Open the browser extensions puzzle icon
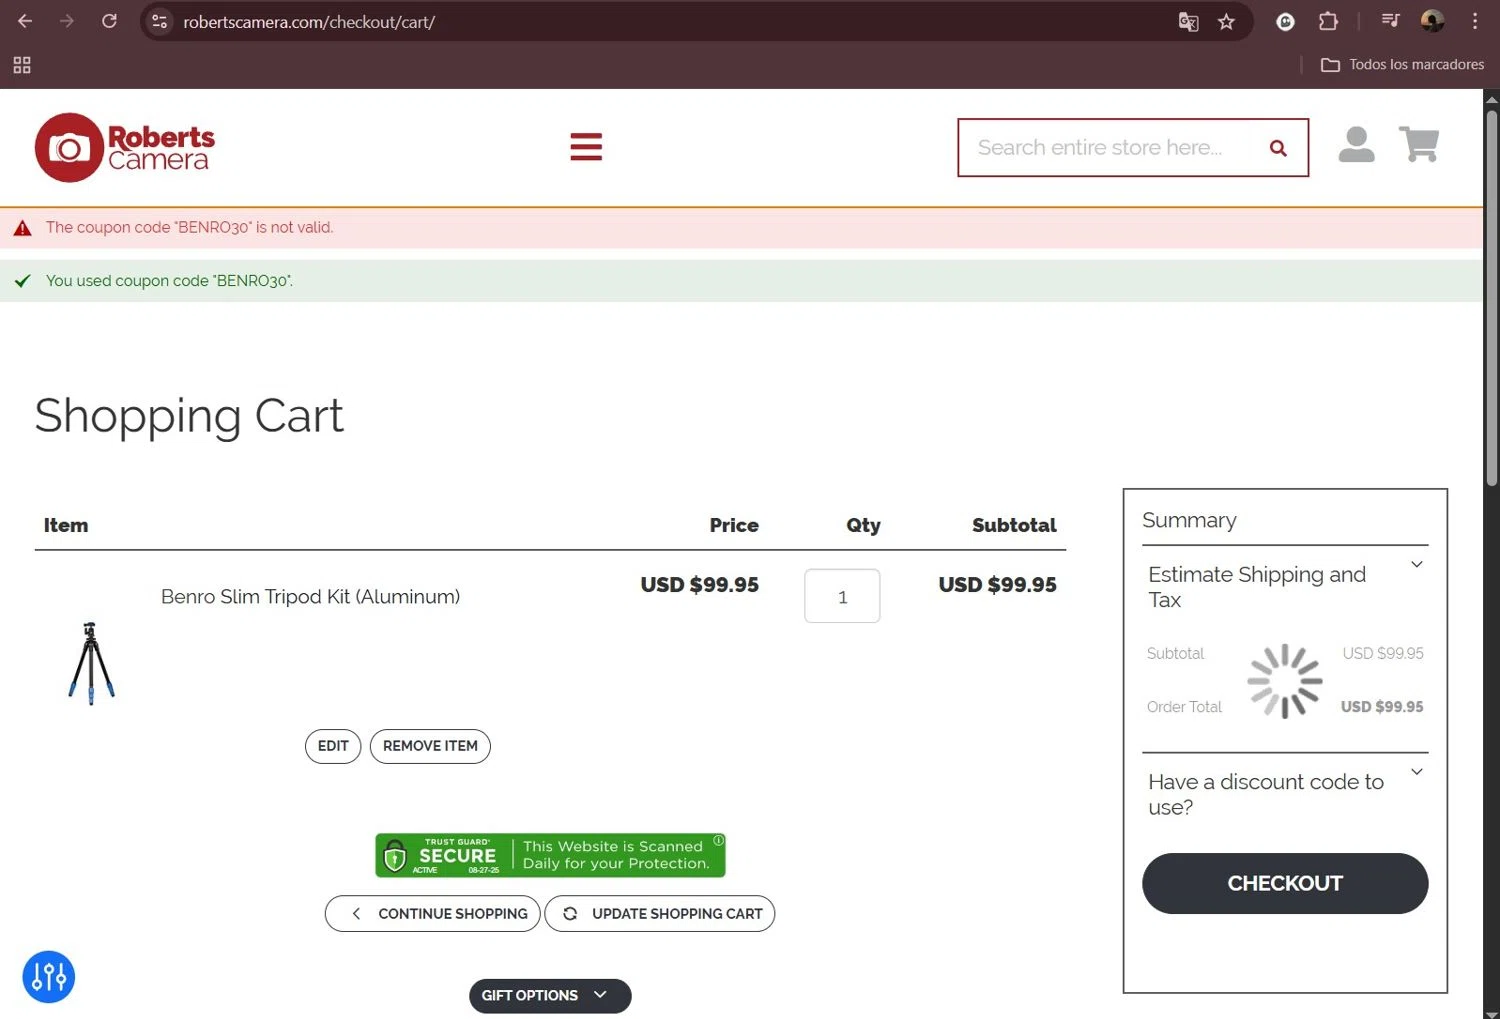This screenshot has width=1500, height=1019. [1328, 21]
